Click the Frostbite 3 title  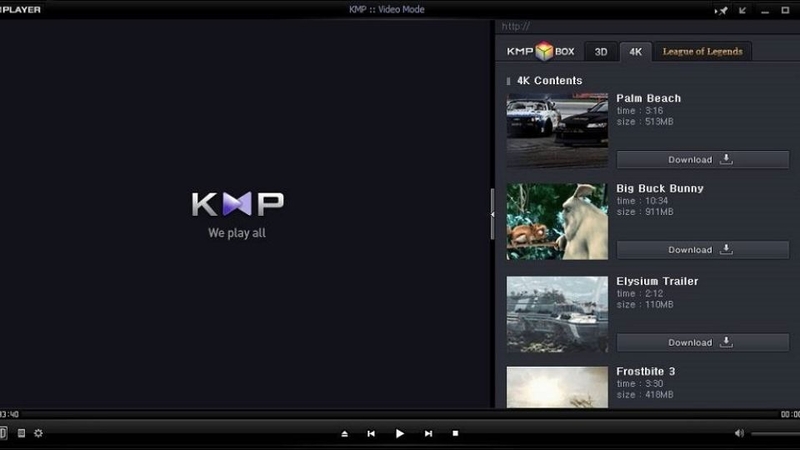pos(645,371)
